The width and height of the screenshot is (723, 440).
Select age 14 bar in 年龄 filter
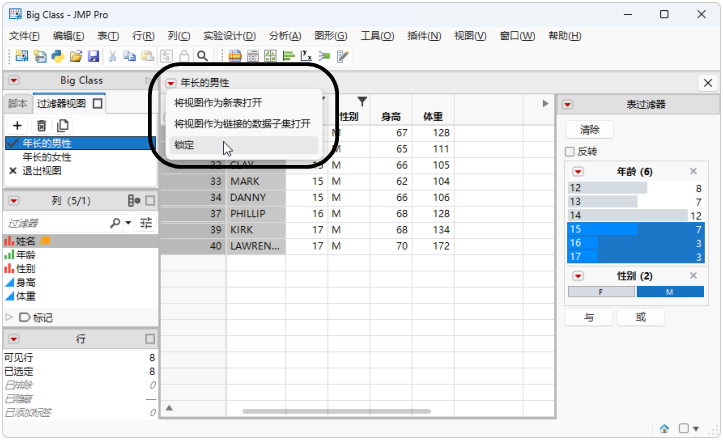(x=636, y=215)
